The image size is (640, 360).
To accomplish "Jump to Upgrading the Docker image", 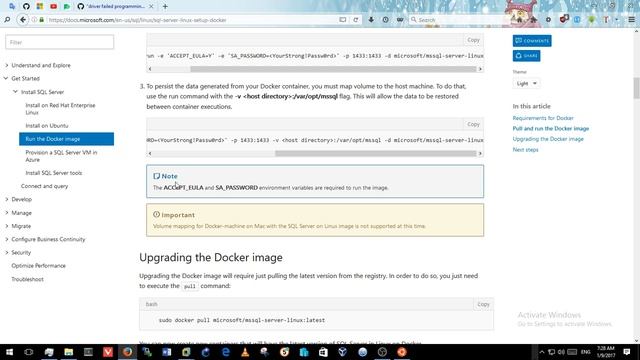I will click(548, 139).
